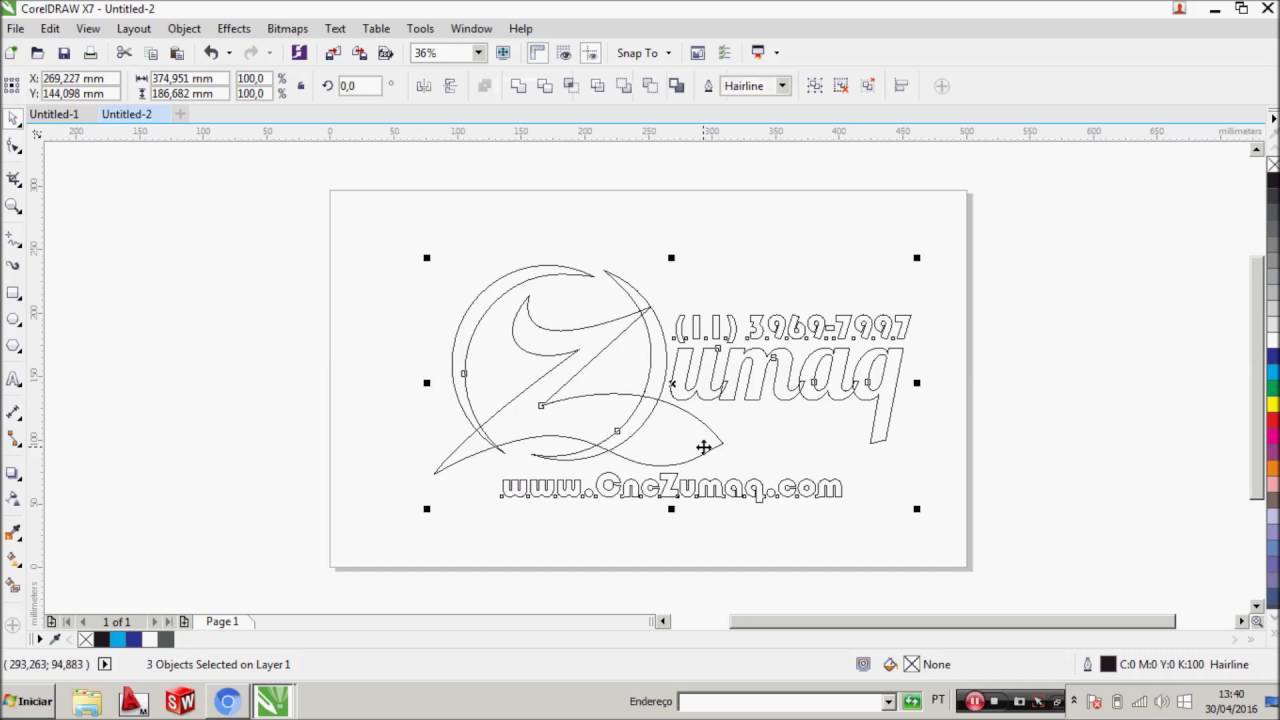The height and width of the screenshot is (720, 1280).
Task: Click the yellow swatch in right color palette
Action: click(1273, 405)
